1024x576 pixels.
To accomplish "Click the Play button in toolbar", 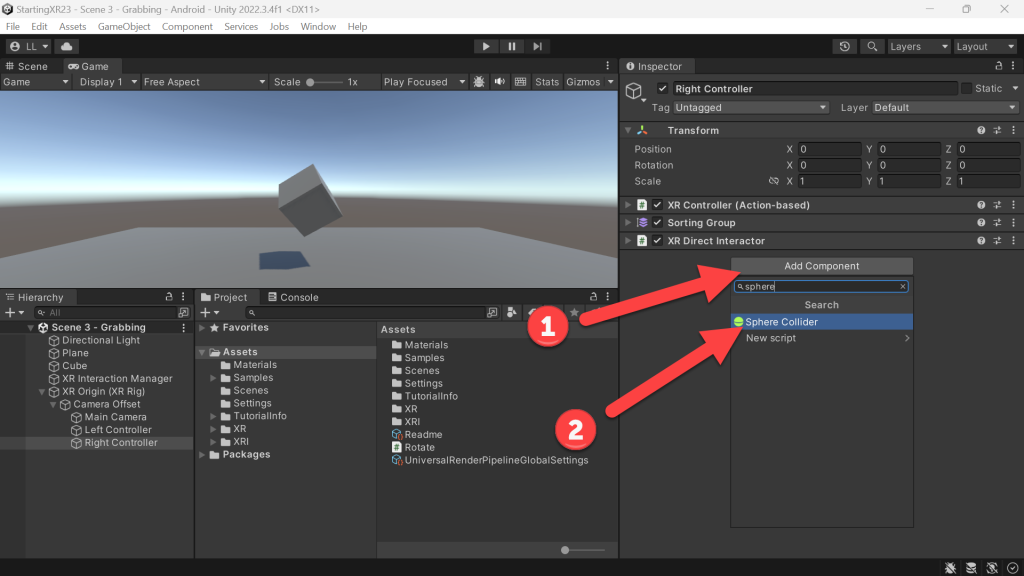I will coord(485,46).
